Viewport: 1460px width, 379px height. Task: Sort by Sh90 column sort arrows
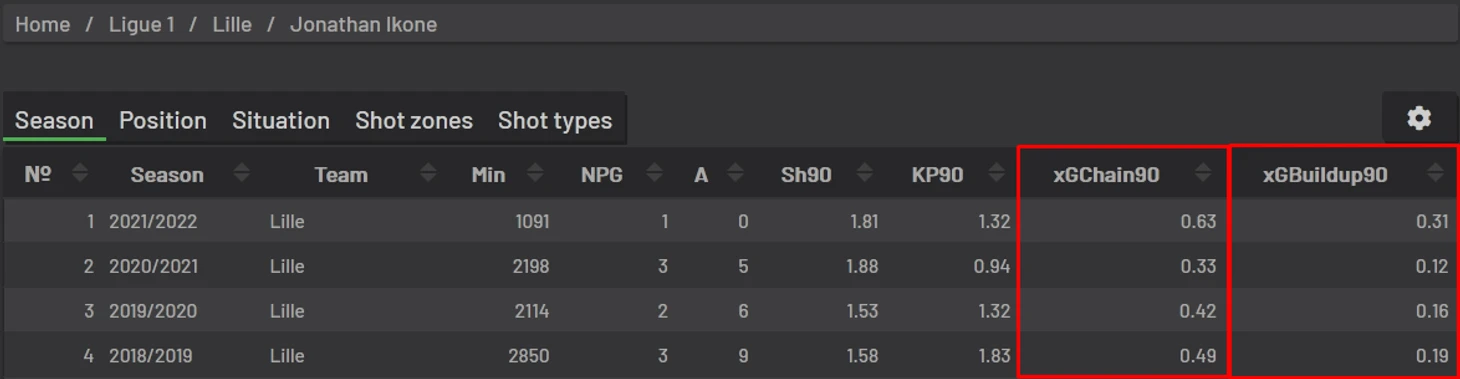tap(865, 174)
